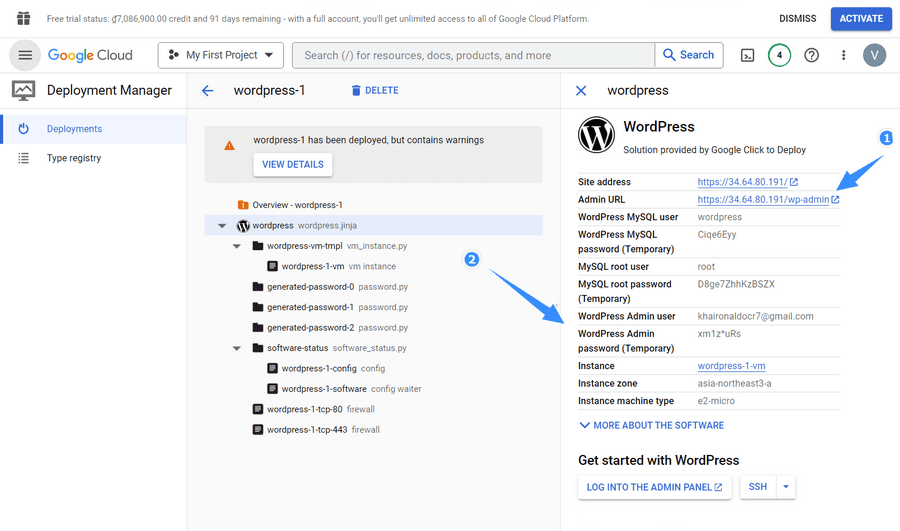Click the MySQL root password value D8ge7ZhhKzBSZX
The image size is (900, 531).
736,284
